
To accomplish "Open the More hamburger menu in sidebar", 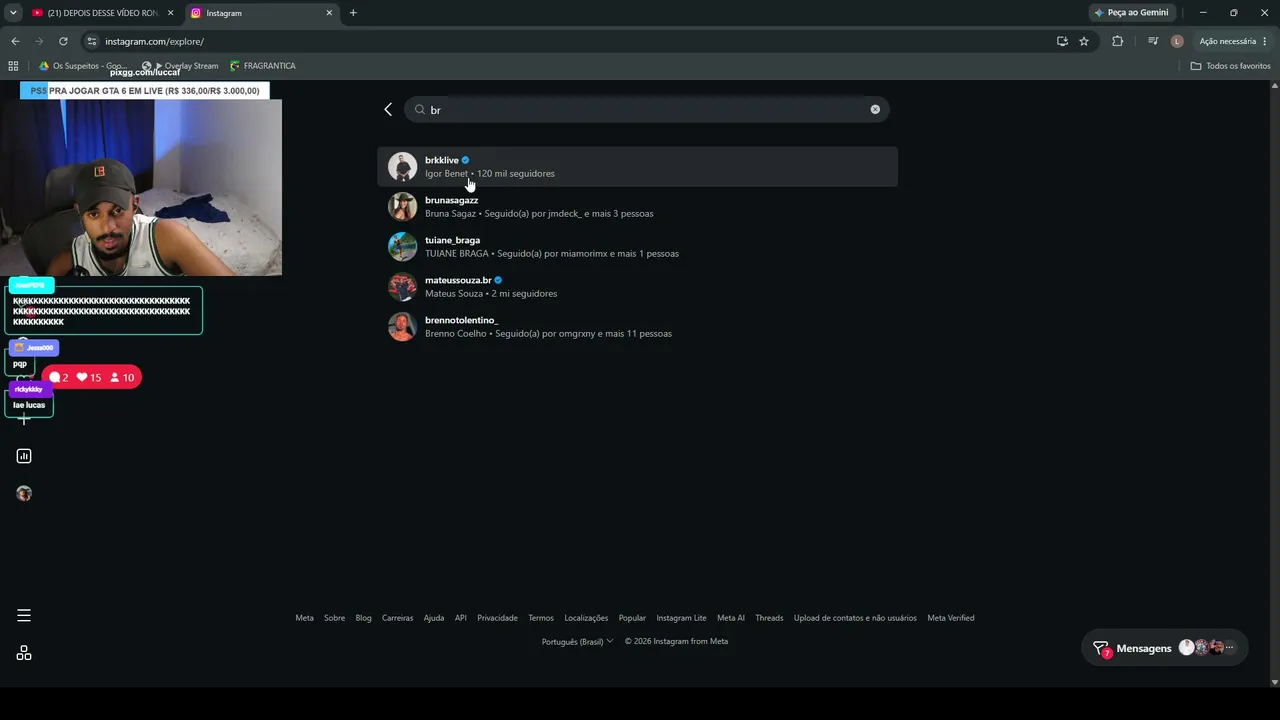I will pos(24,616).
